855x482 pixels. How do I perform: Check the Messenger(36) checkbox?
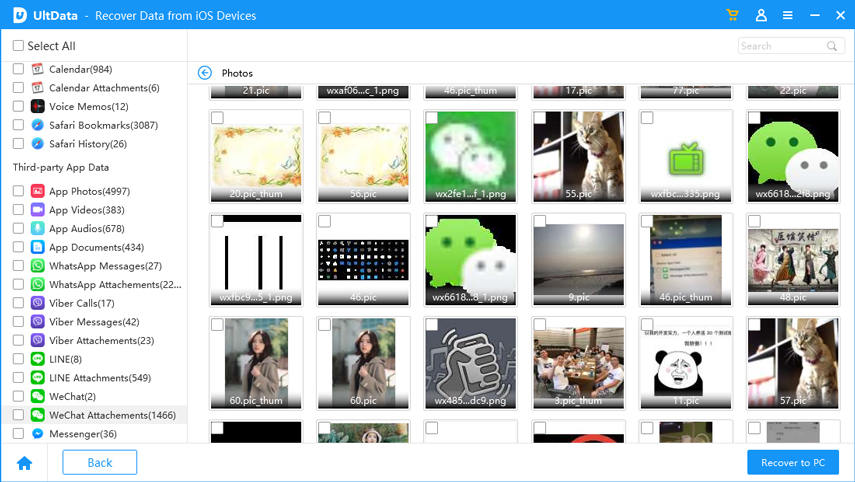point(18,433)
